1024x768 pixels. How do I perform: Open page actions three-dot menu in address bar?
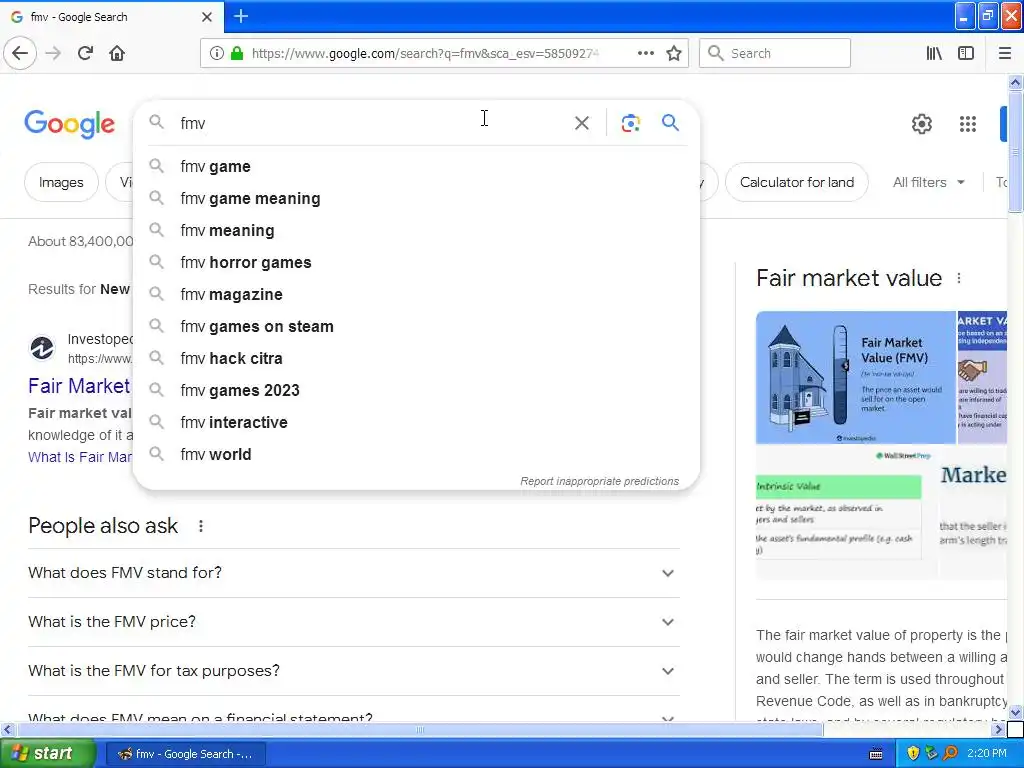pos(645,54)
